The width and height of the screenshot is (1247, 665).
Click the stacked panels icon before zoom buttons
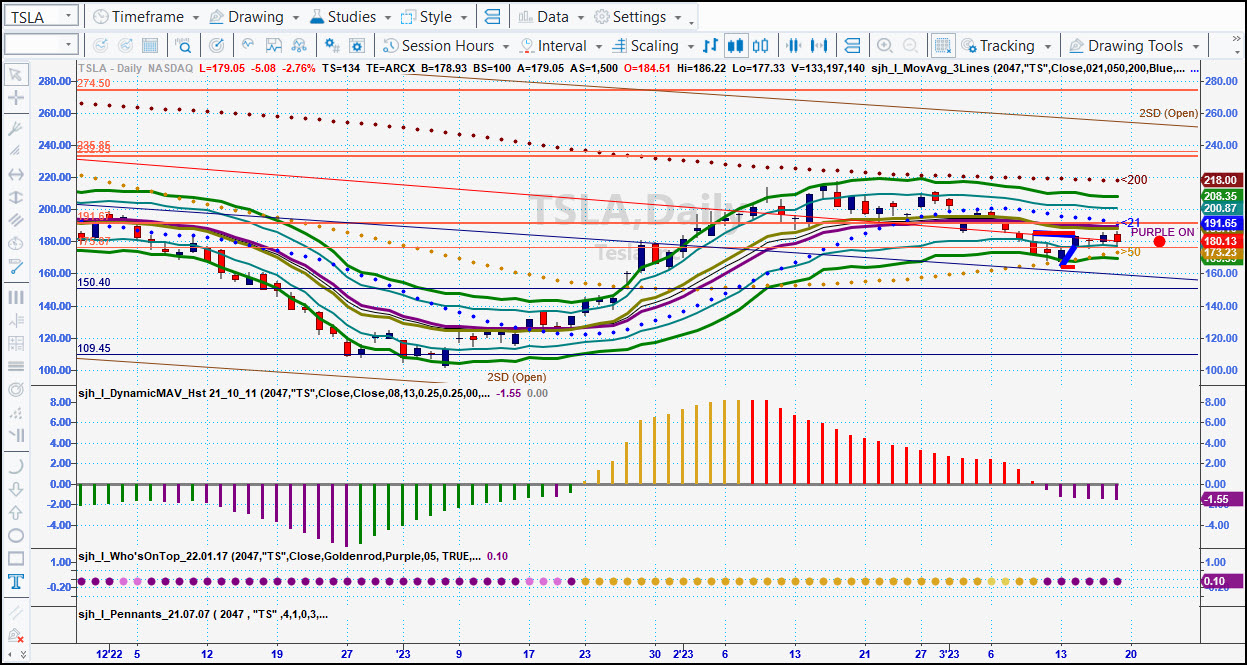click(x=852, y=45)
